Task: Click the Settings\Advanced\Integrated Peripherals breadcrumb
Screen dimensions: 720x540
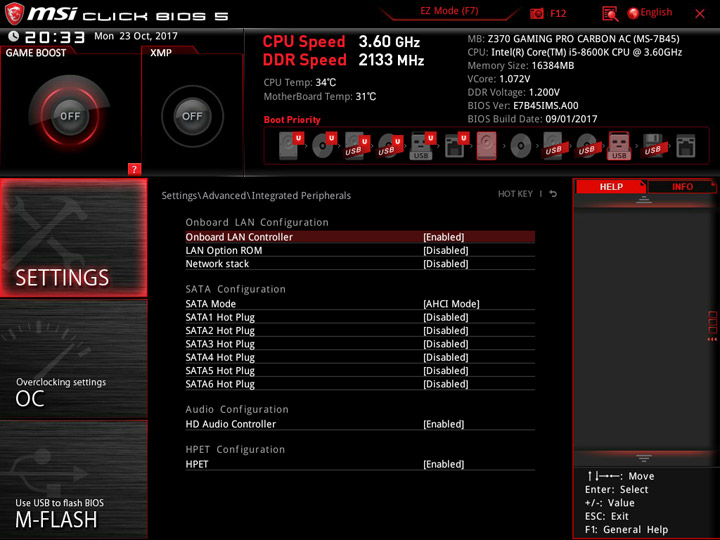Action: pyautogui.click(x=256, y=196)
